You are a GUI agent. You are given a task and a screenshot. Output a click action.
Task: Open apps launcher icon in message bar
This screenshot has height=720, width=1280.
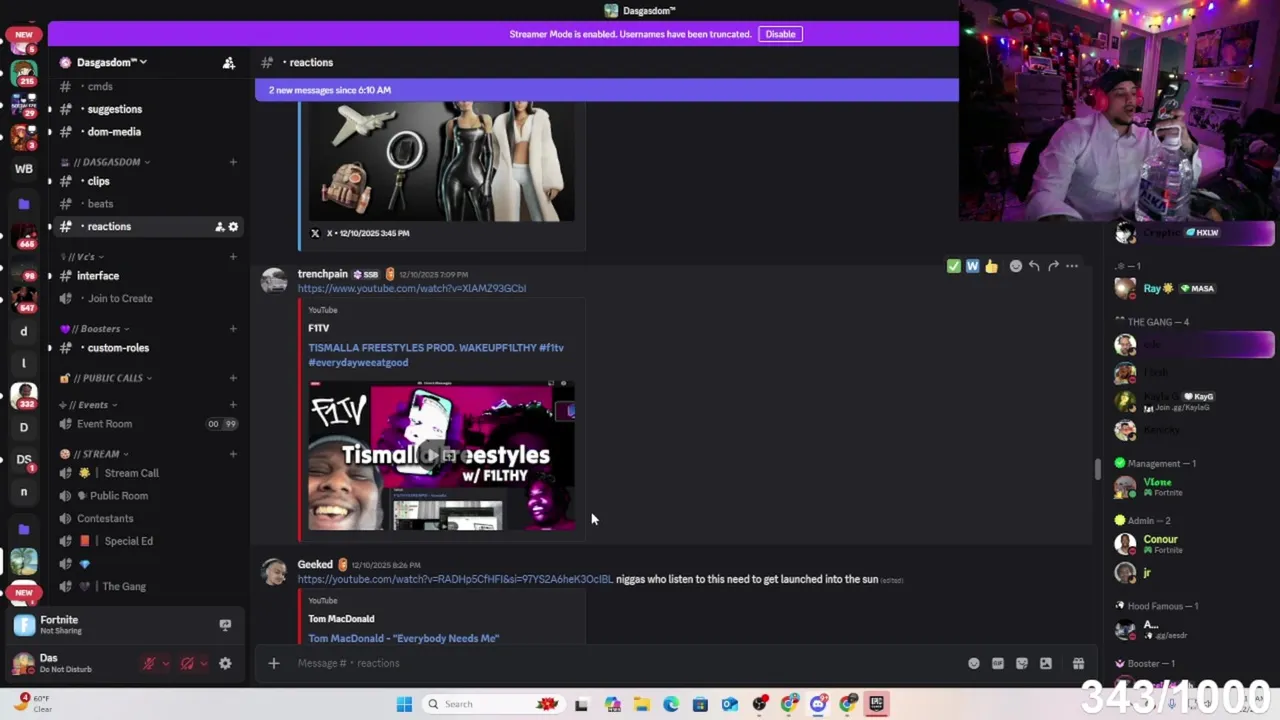coord(1078,663)
